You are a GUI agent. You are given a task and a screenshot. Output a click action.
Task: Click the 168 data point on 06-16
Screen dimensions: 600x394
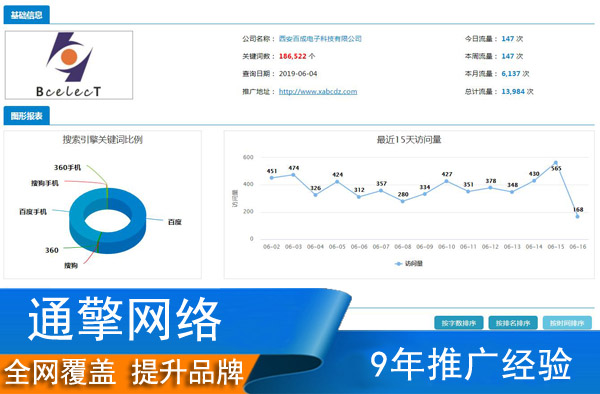coord(577,216)
